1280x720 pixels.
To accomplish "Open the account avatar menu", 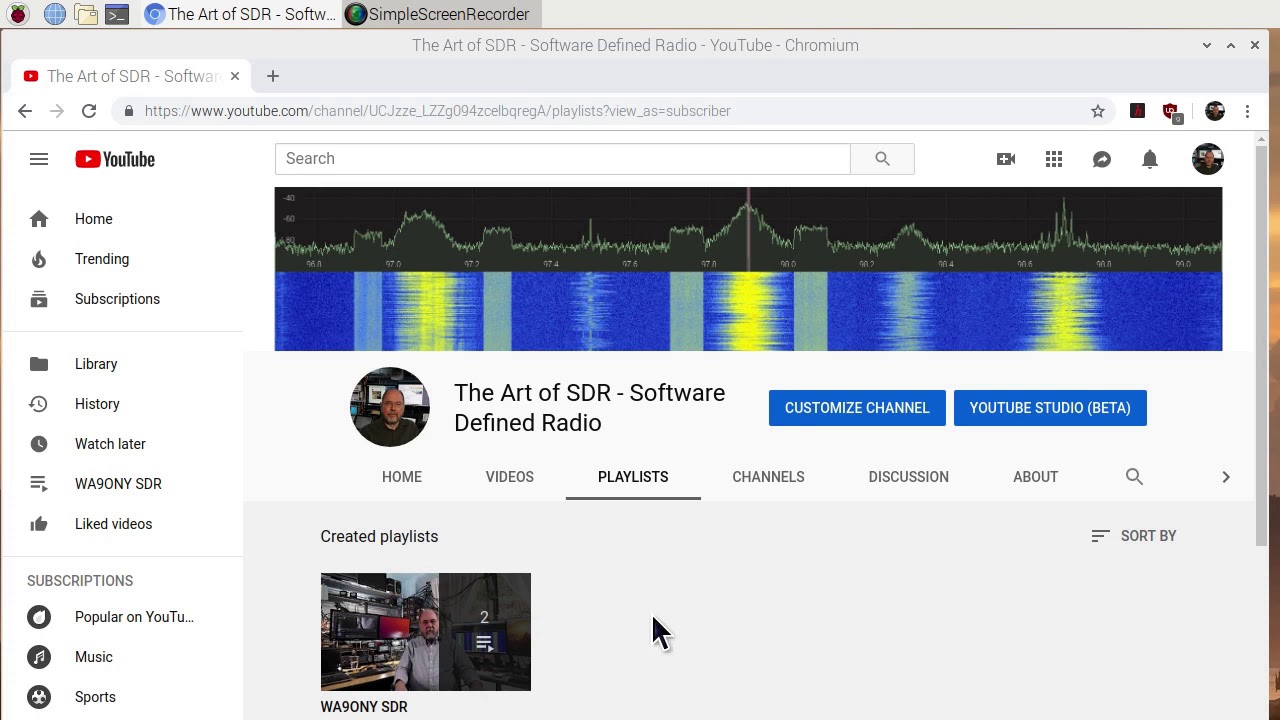I will (1208, 159).
